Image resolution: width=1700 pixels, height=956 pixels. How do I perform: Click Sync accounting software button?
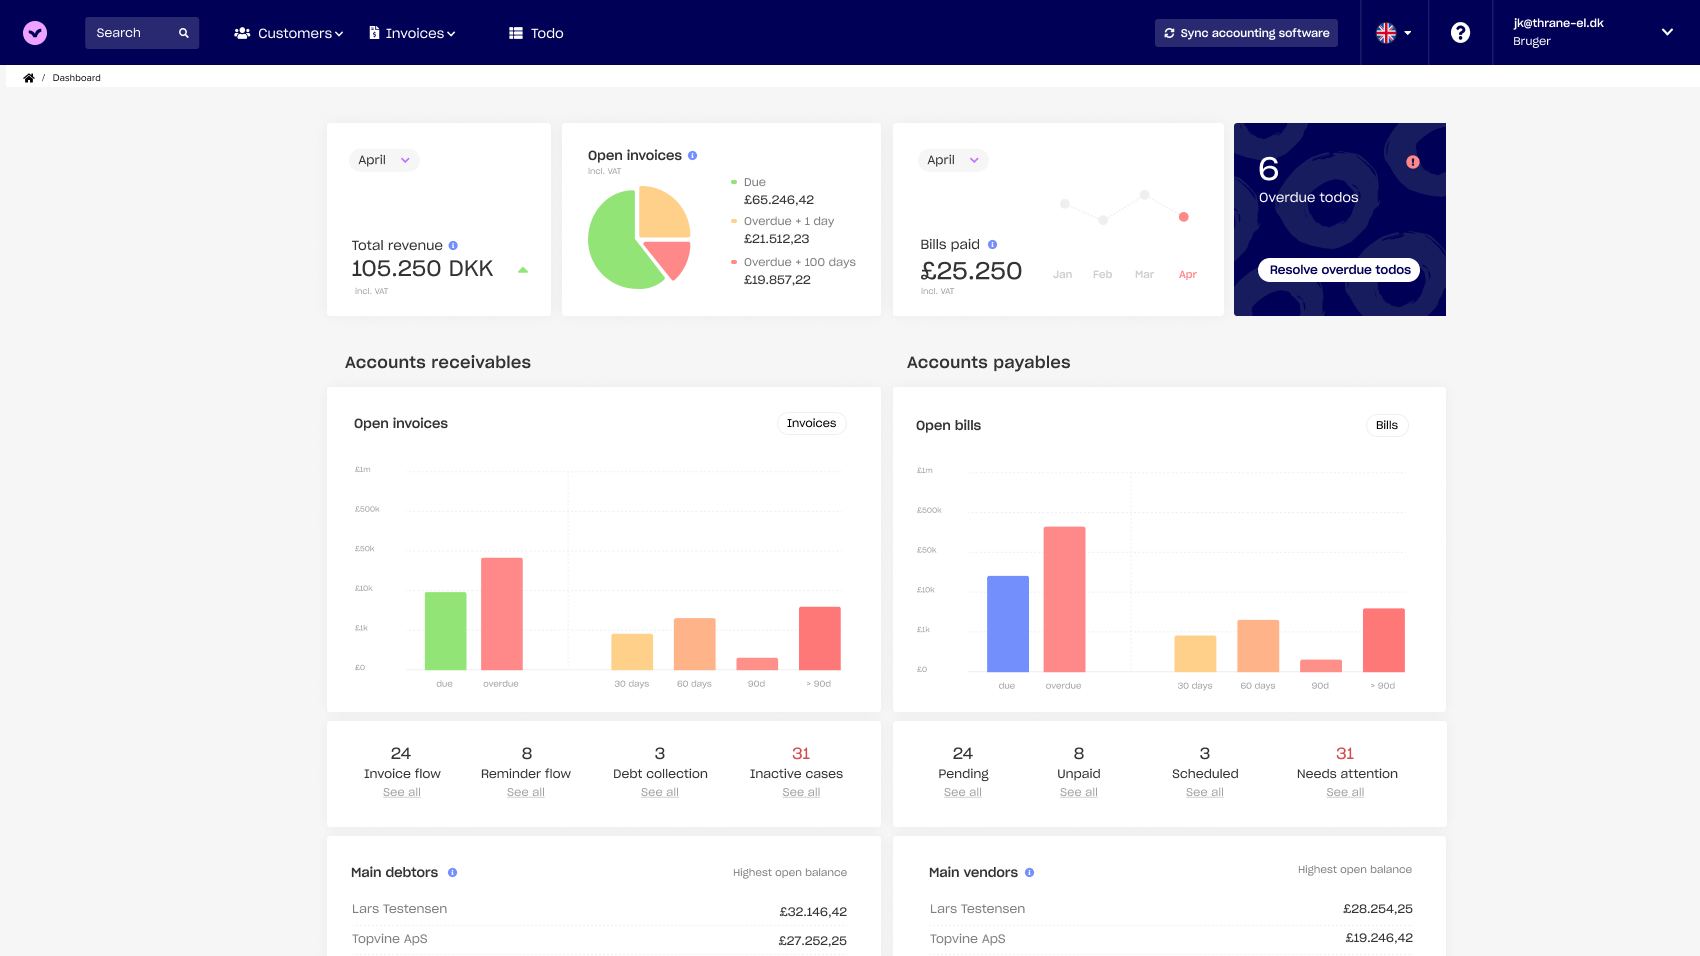[x=1246, y=33]
